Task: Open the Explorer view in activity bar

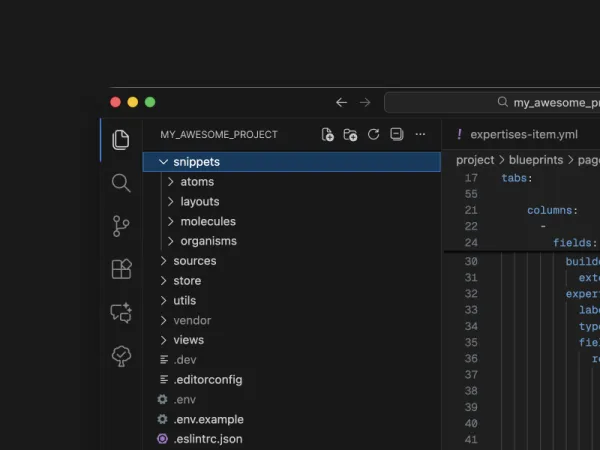Action: point(121,140)
